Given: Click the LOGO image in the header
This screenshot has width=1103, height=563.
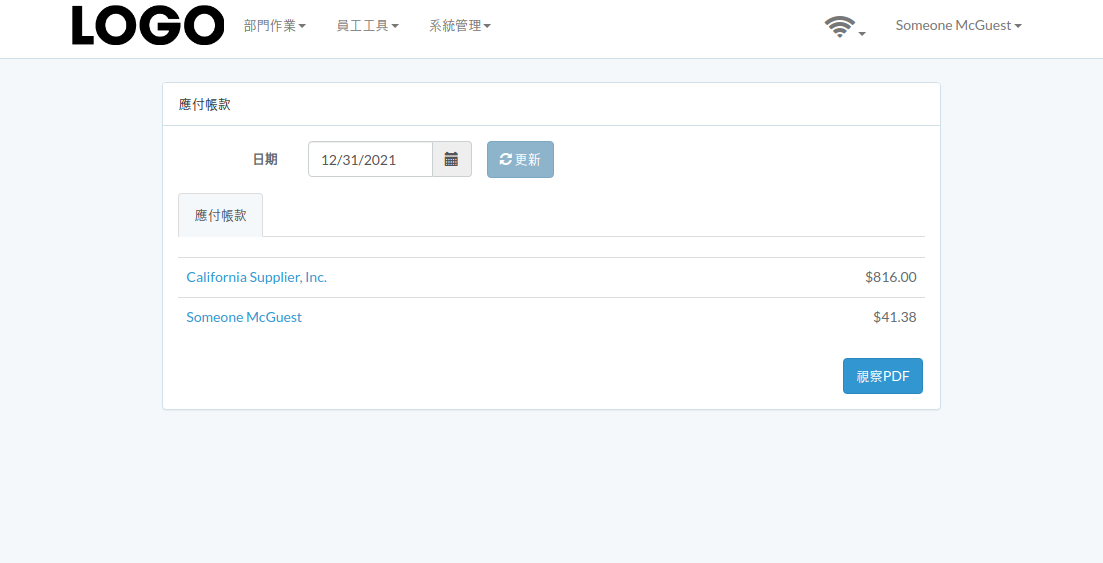Looking at the screenshot, I should coord(148,25).
